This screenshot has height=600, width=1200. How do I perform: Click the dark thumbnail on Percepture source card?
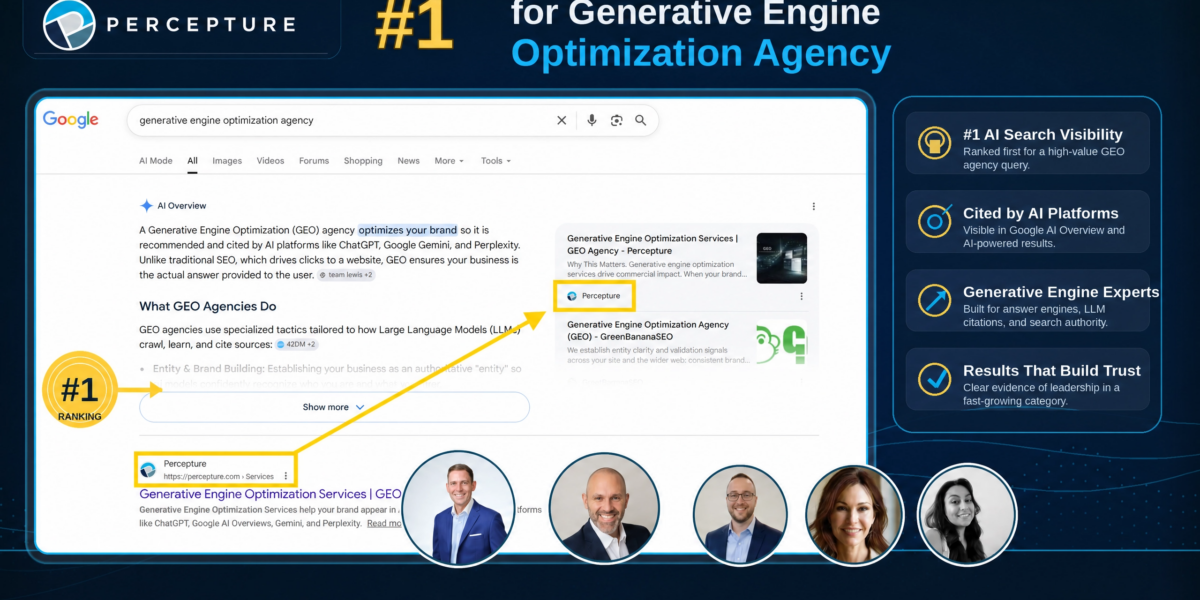click(782, 258)
